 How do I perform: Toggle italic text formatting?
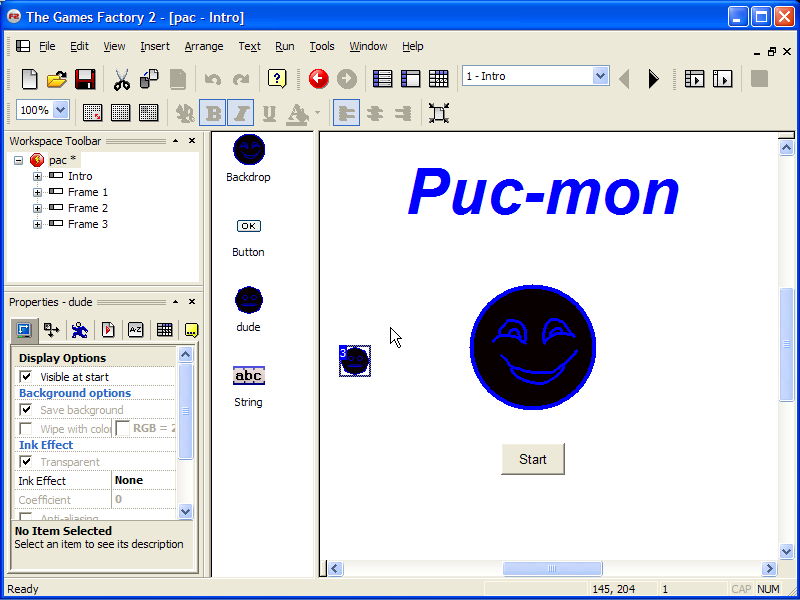tap(240, 113)
